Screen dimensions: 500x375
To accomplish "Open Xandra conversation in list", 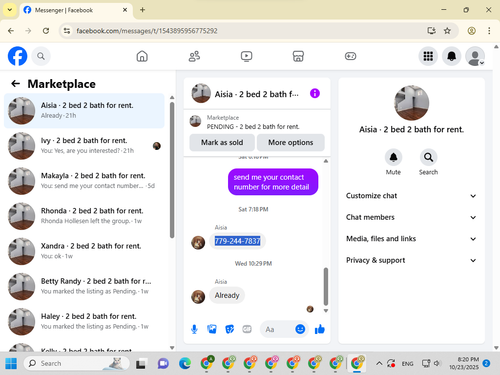I will tap(84, 251).
